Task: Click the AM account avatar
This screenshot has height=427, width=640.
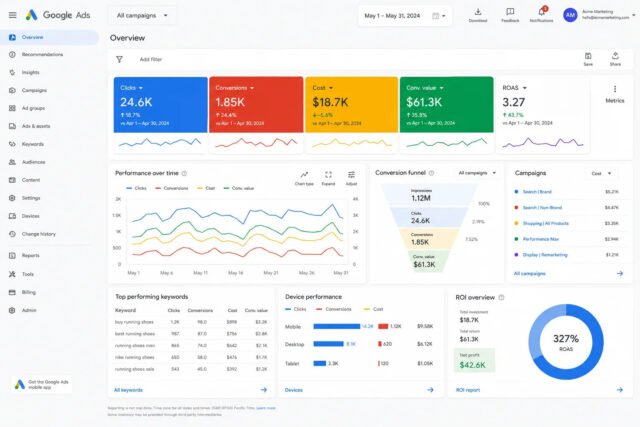Action: pos(570,15)
